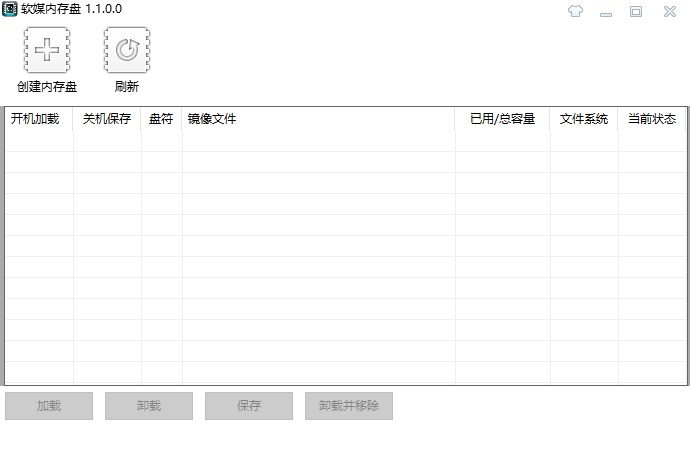
Task: Sort by 已用/总容量 column header
Action: point(502,119)
